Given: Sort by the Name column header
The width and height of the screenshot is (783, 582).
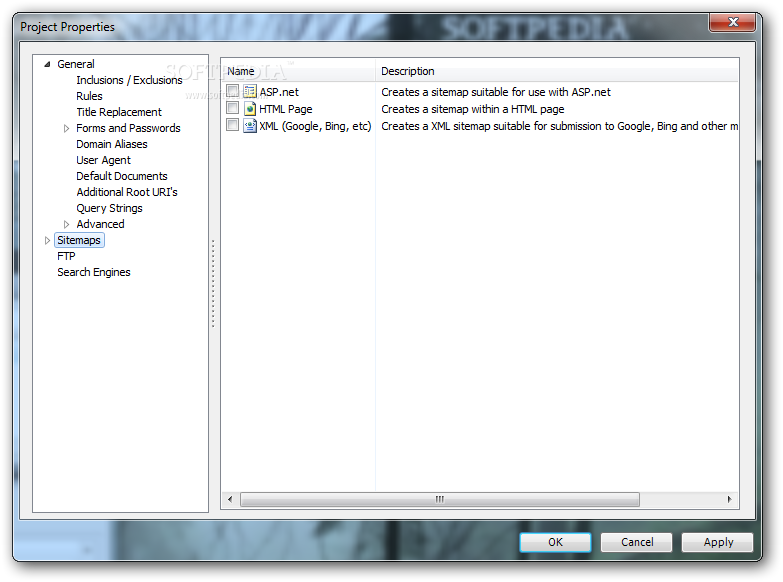Looking at the screenshot, I should click(298, 71).
